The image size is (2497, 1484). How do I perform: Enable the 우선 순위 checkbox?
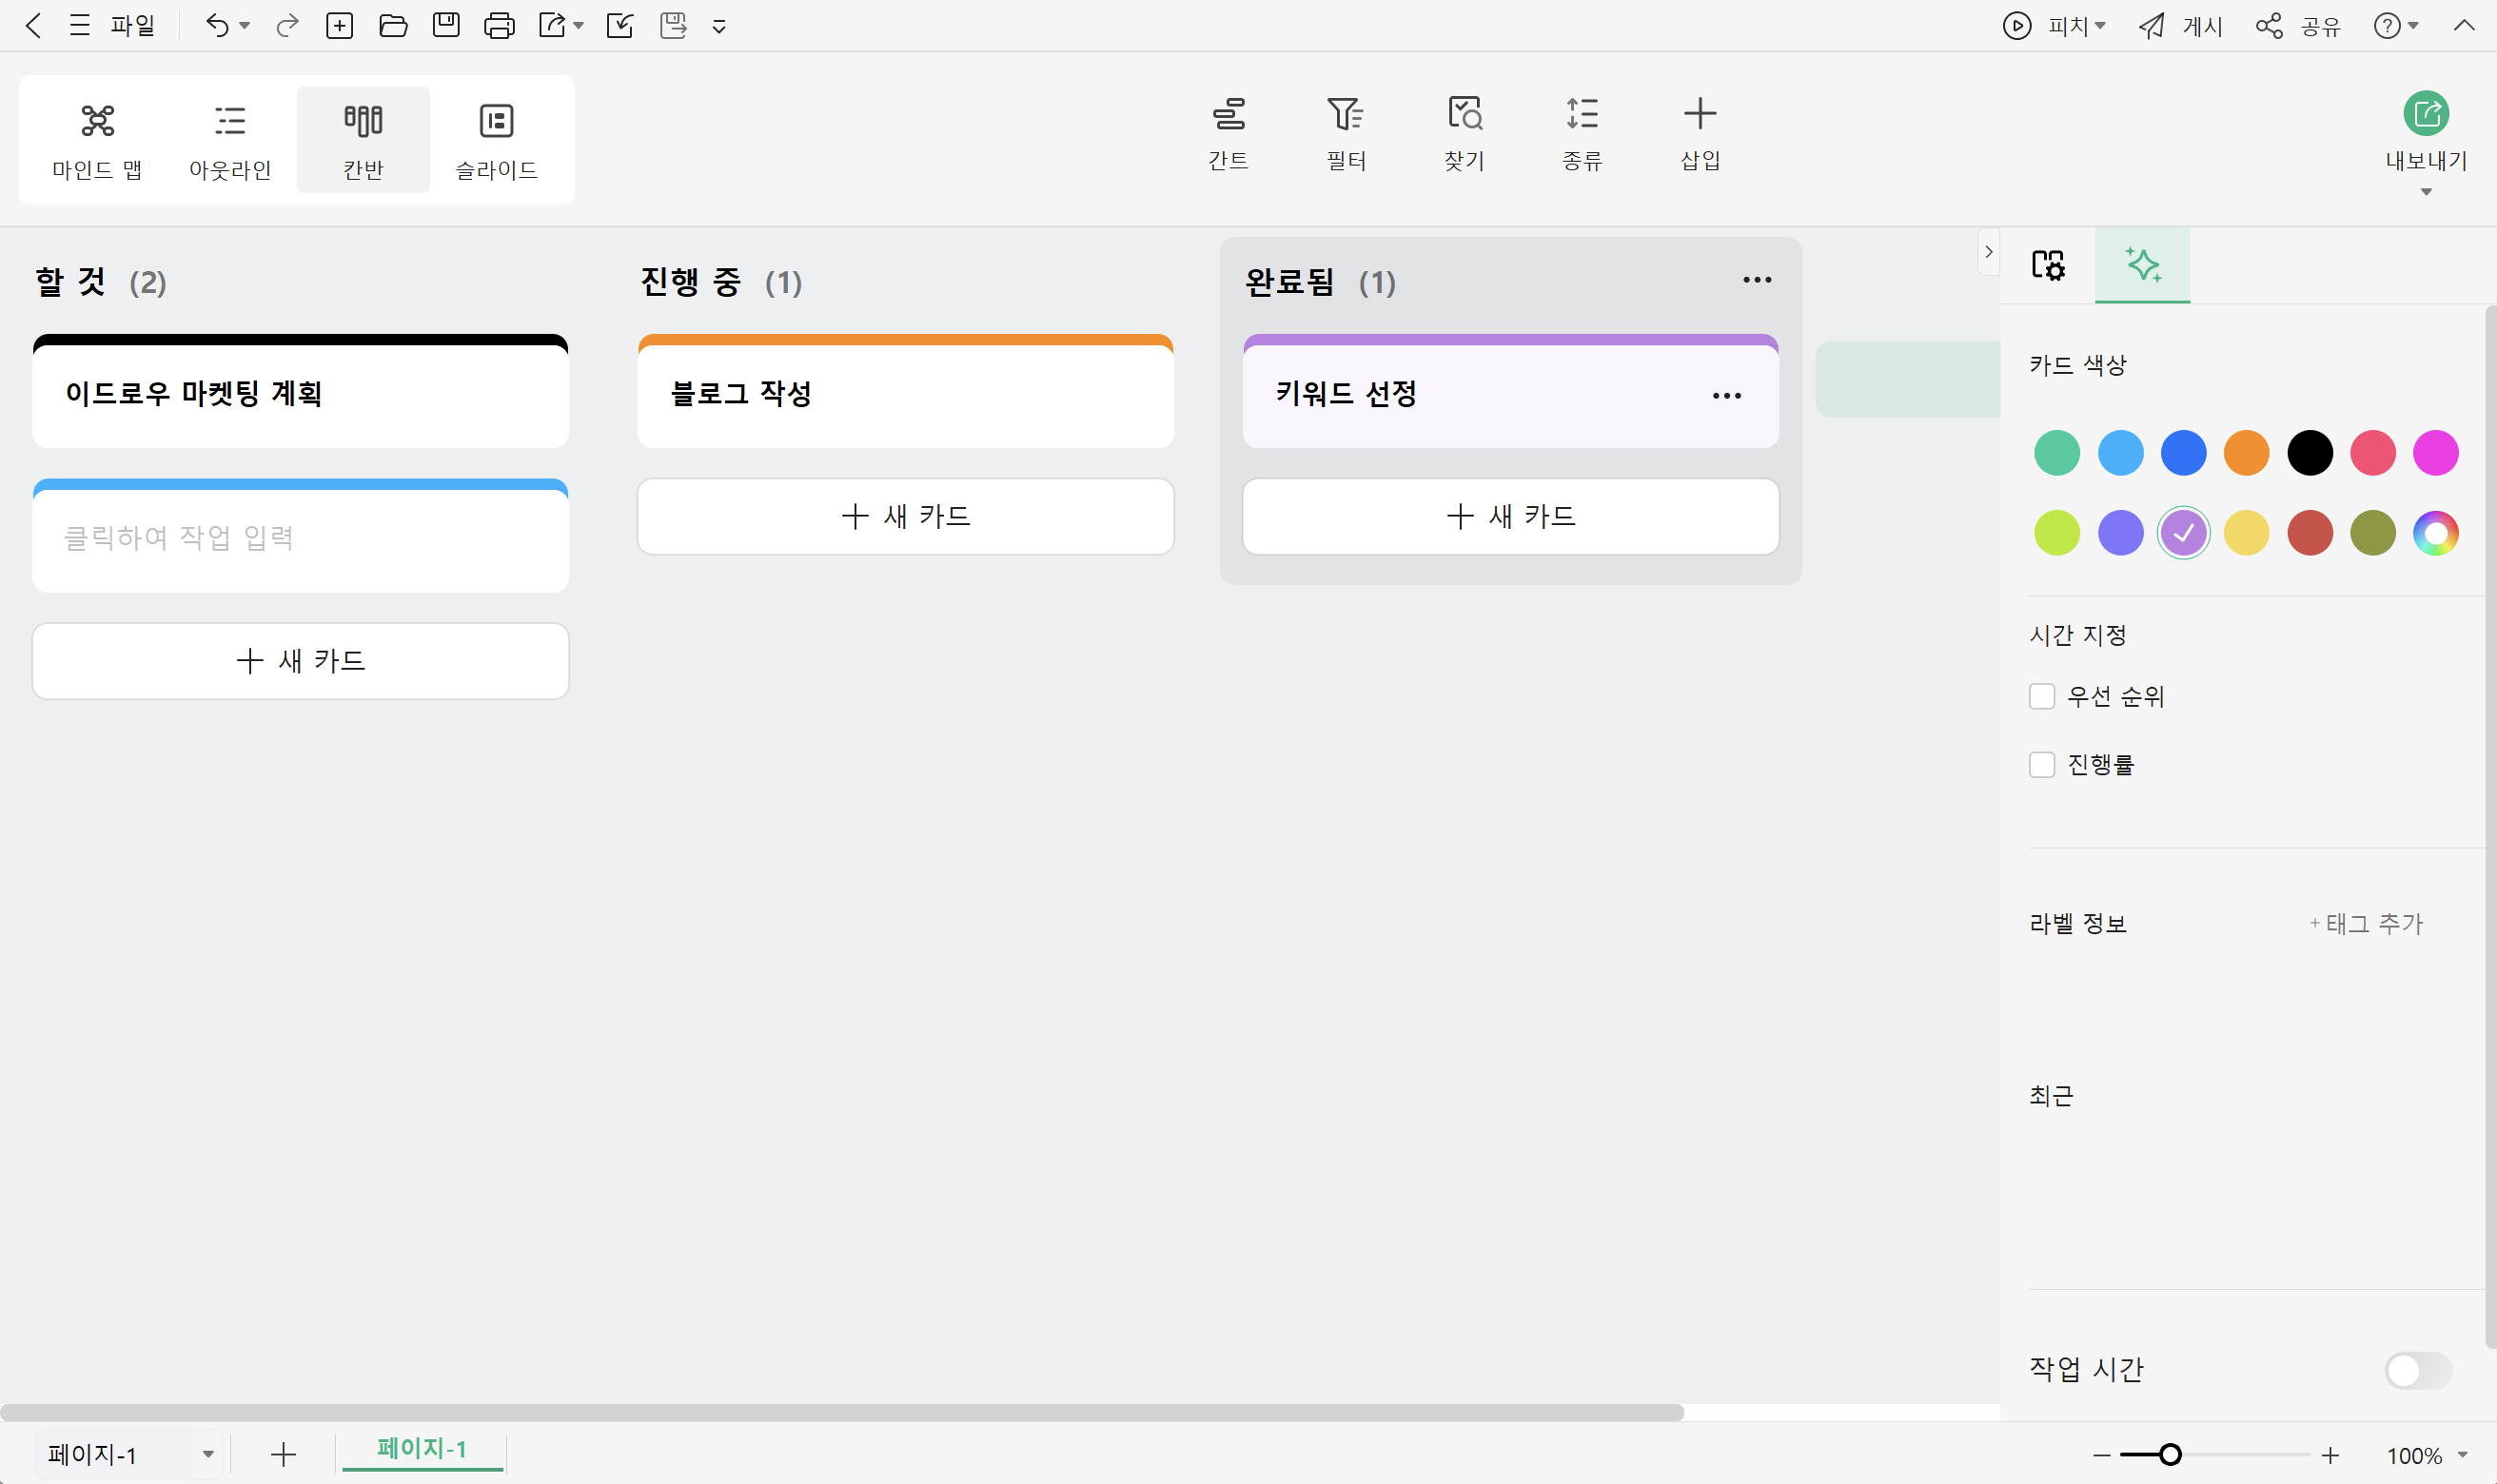[x=2043, y=696]
